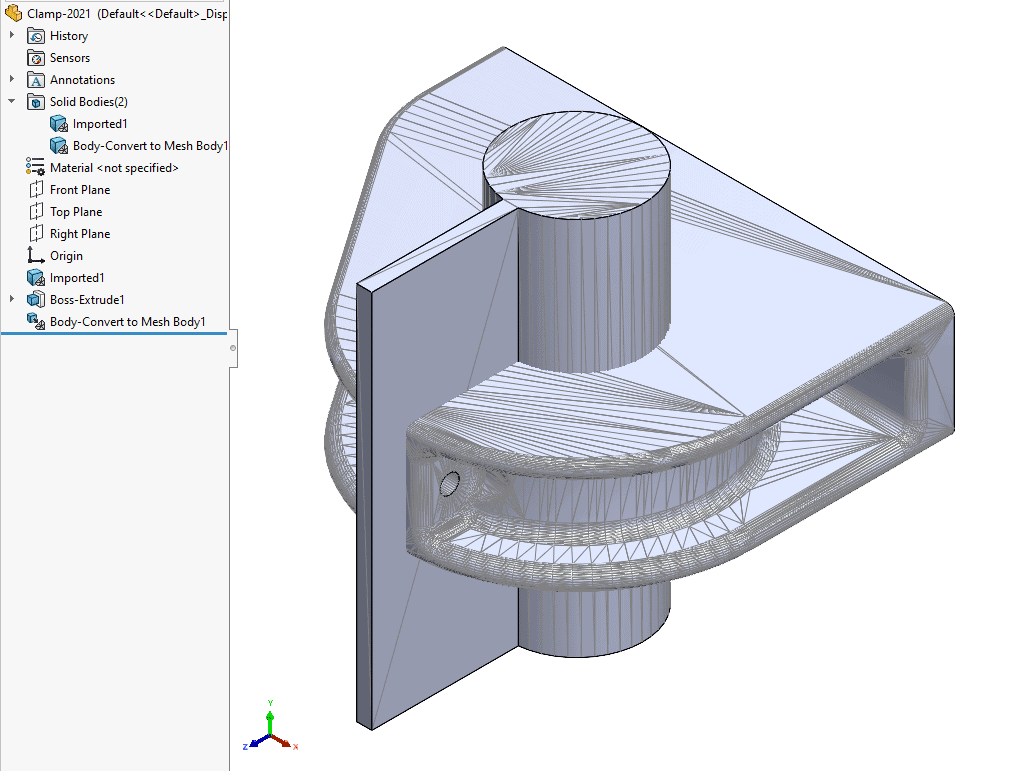Expand the Annotations node
The height and width of the screenshot is (771, 1026).
click(12, 79)
